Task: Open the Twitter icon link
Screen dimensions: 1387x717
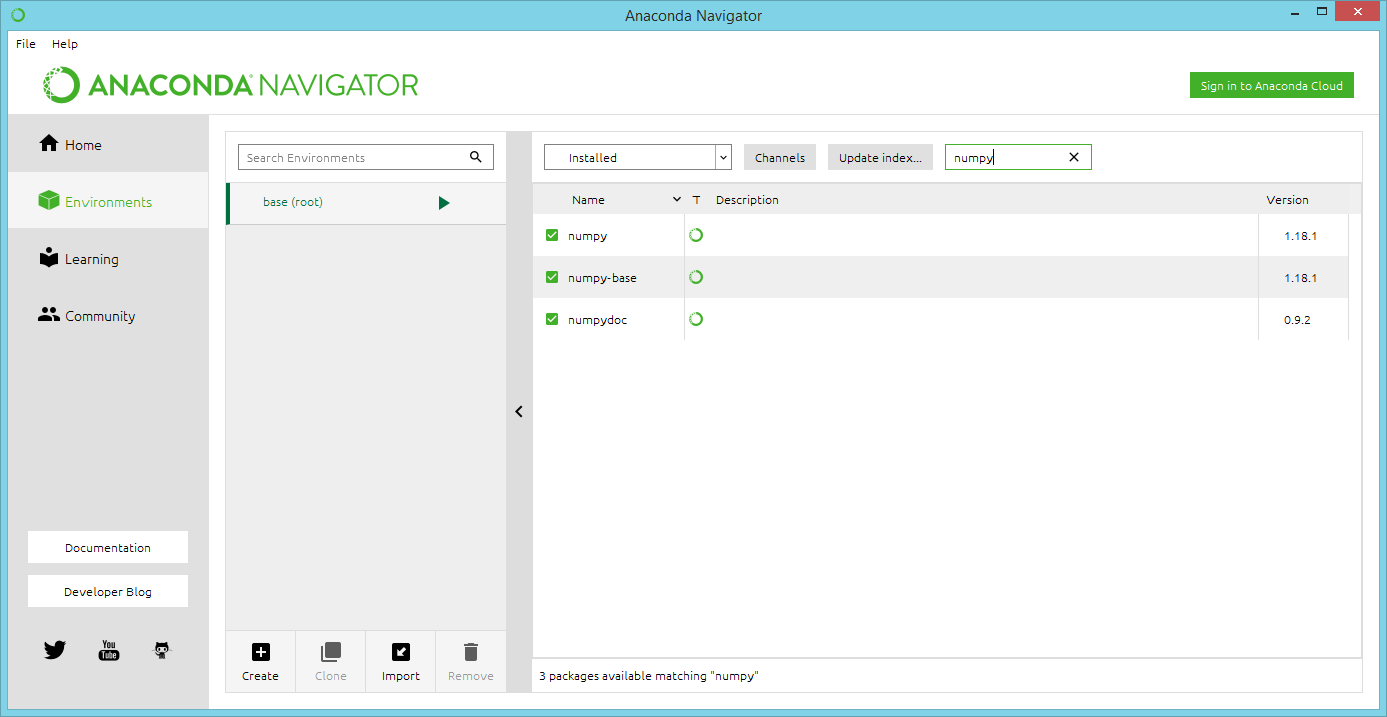Action: point(55,651)
